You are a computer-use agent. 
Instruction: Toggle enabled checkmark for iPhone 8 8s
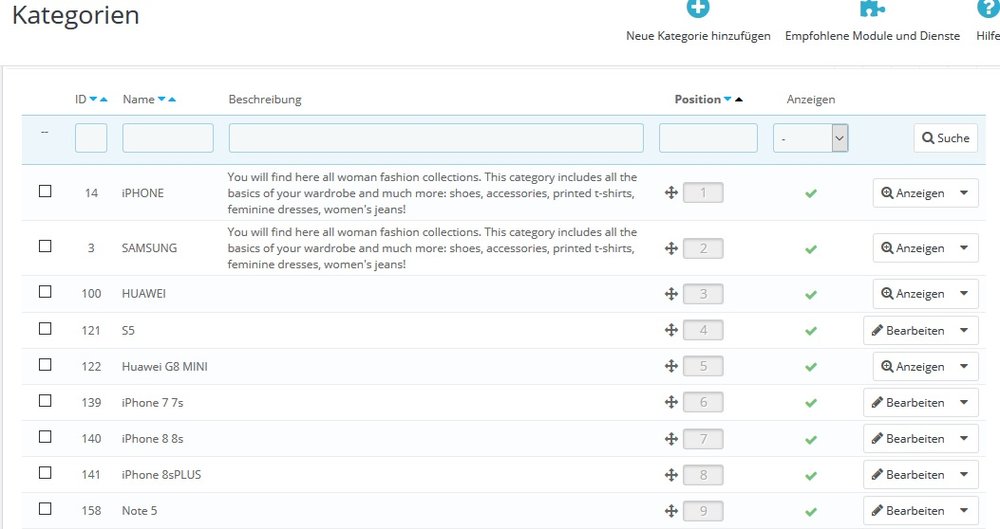point(811,440)
